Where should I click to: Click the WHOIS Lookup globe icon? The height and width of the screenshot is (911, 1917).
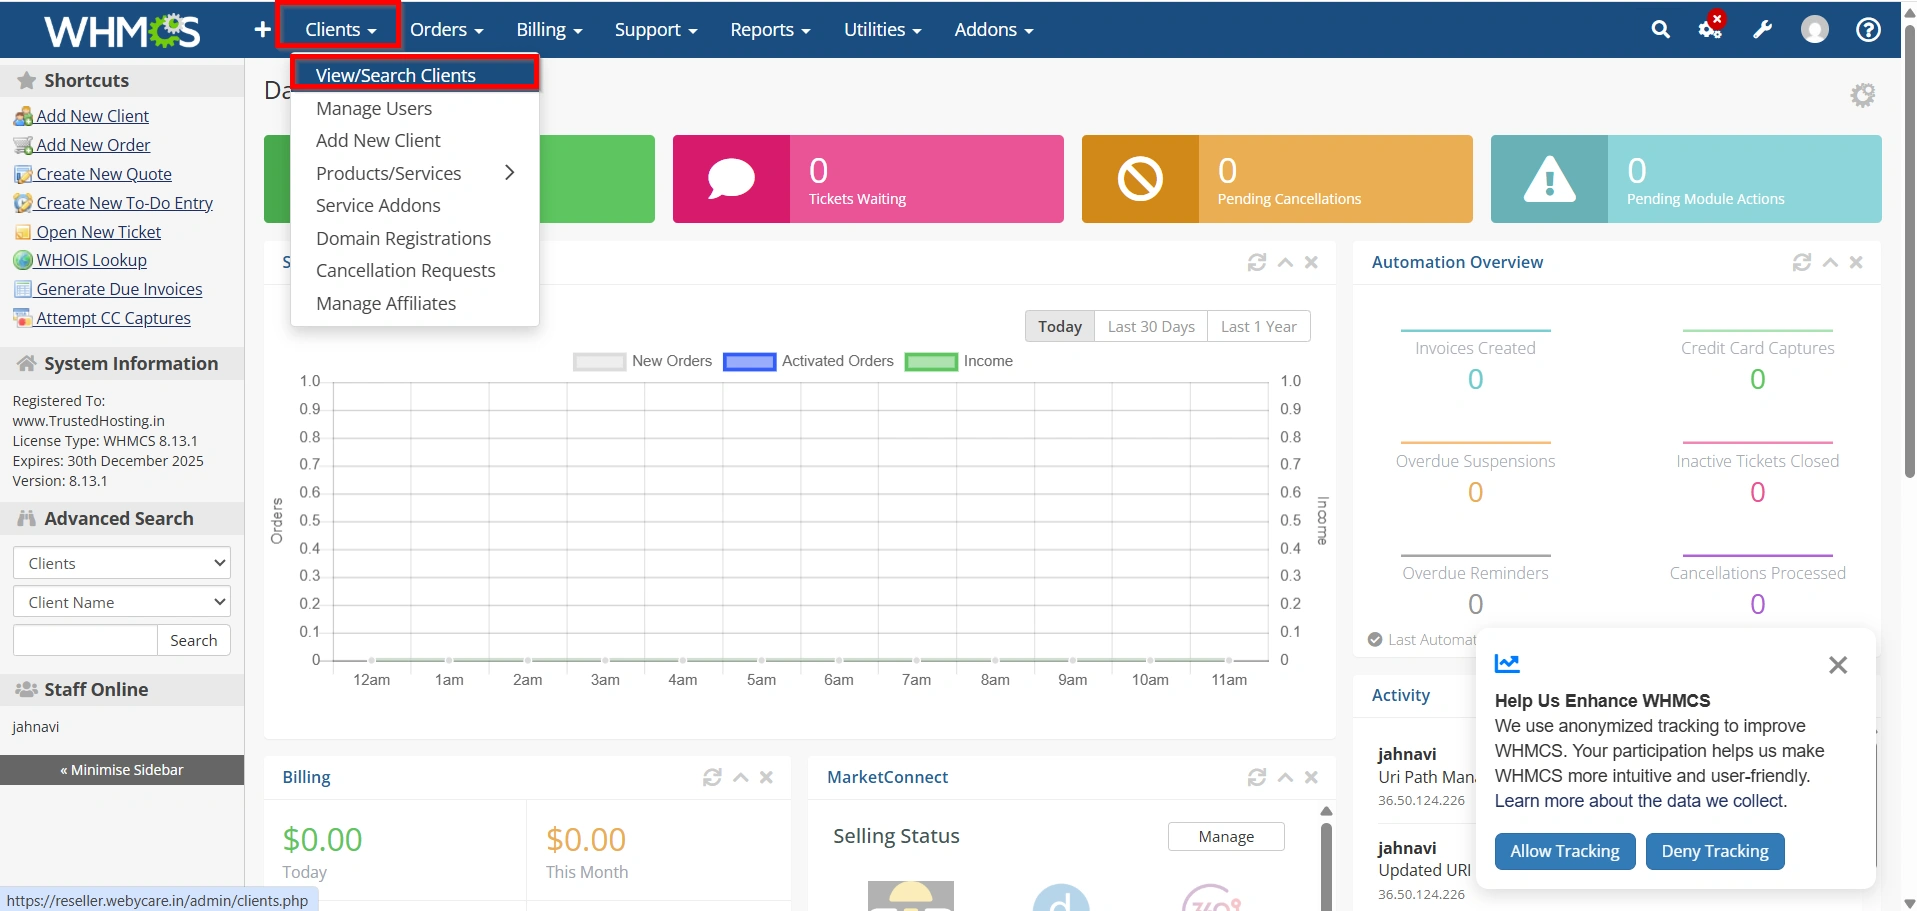tap(23, 261)
